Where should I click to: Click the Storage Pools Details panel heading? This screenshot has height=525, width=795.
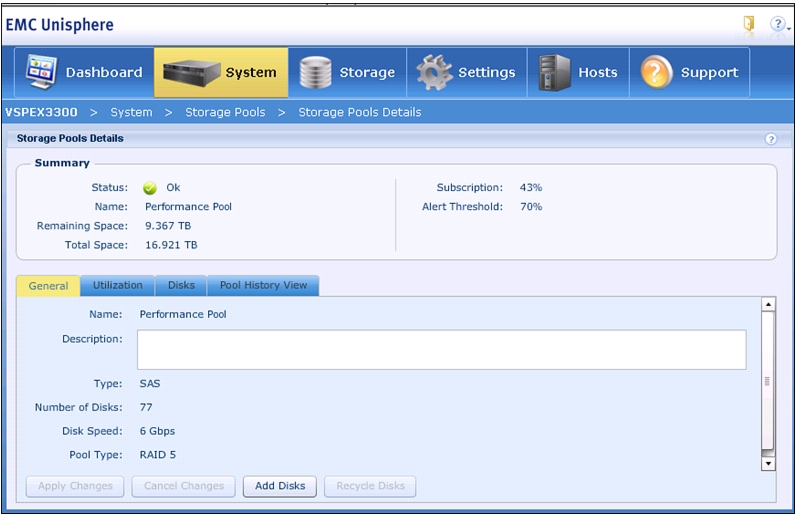click(x=70, y=138)
